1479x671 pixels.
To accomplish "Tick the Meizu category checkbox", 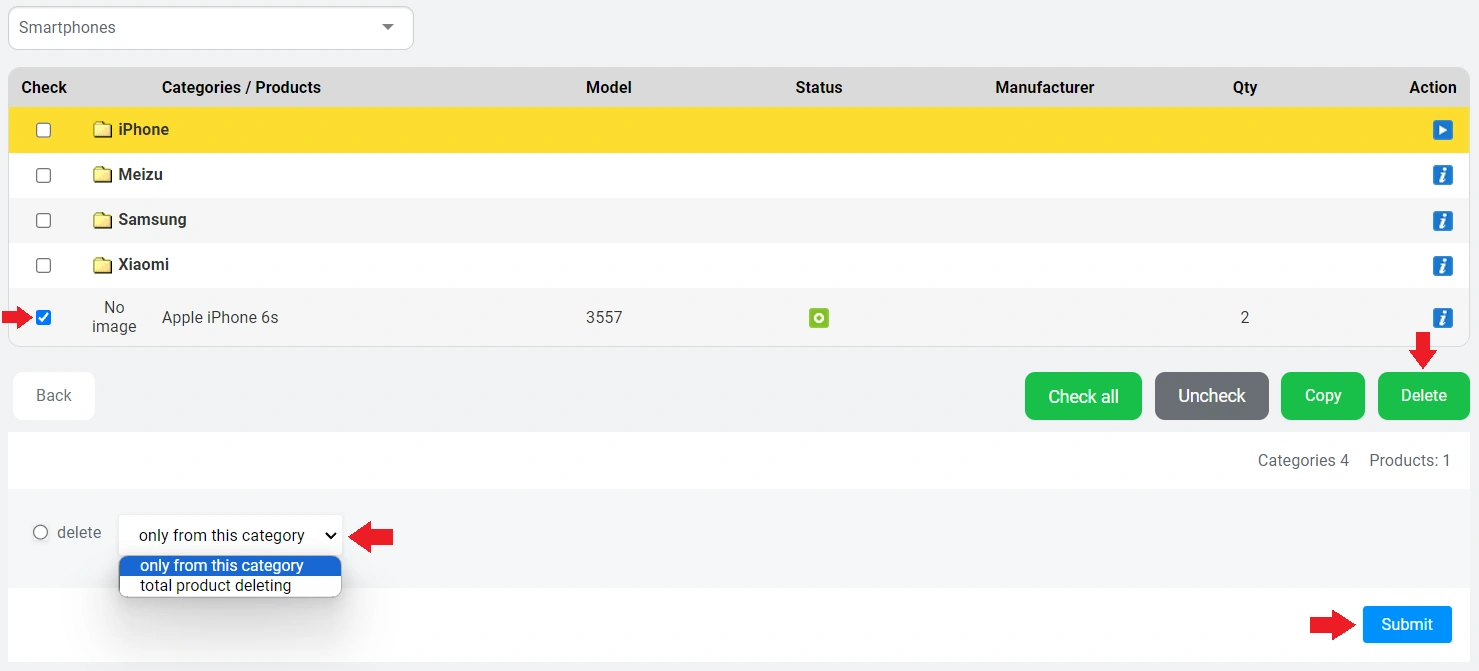I will [x=43, y=175].
